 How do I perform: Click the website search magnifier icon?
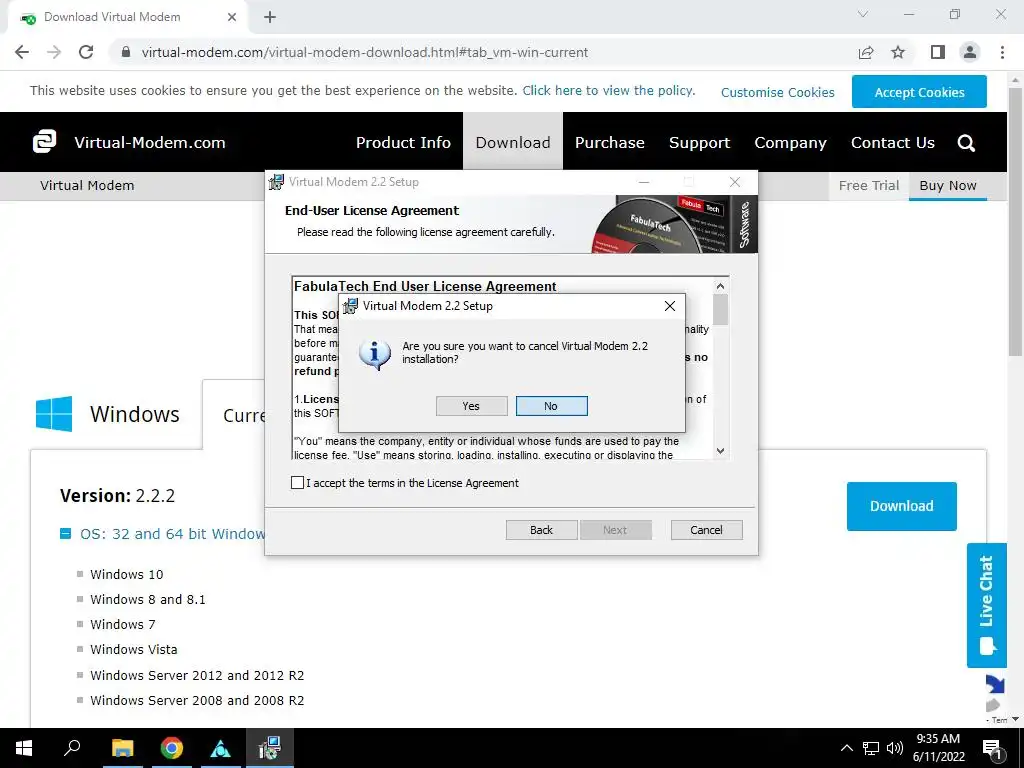click(x=966, y=143)
